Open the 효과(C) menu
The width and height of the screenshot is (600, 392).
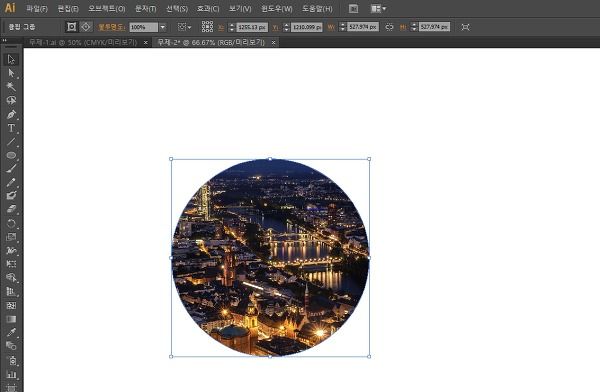coord(208,8)
